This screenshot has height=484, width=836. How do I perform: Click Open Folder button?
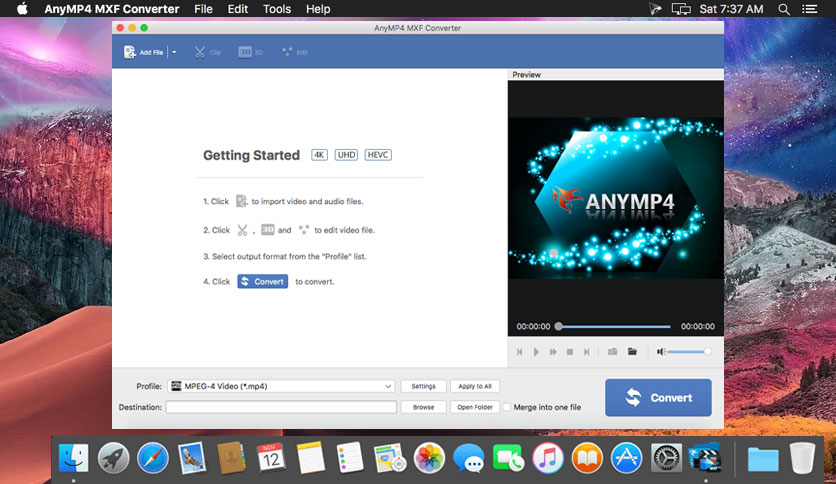tap(475, 407)
